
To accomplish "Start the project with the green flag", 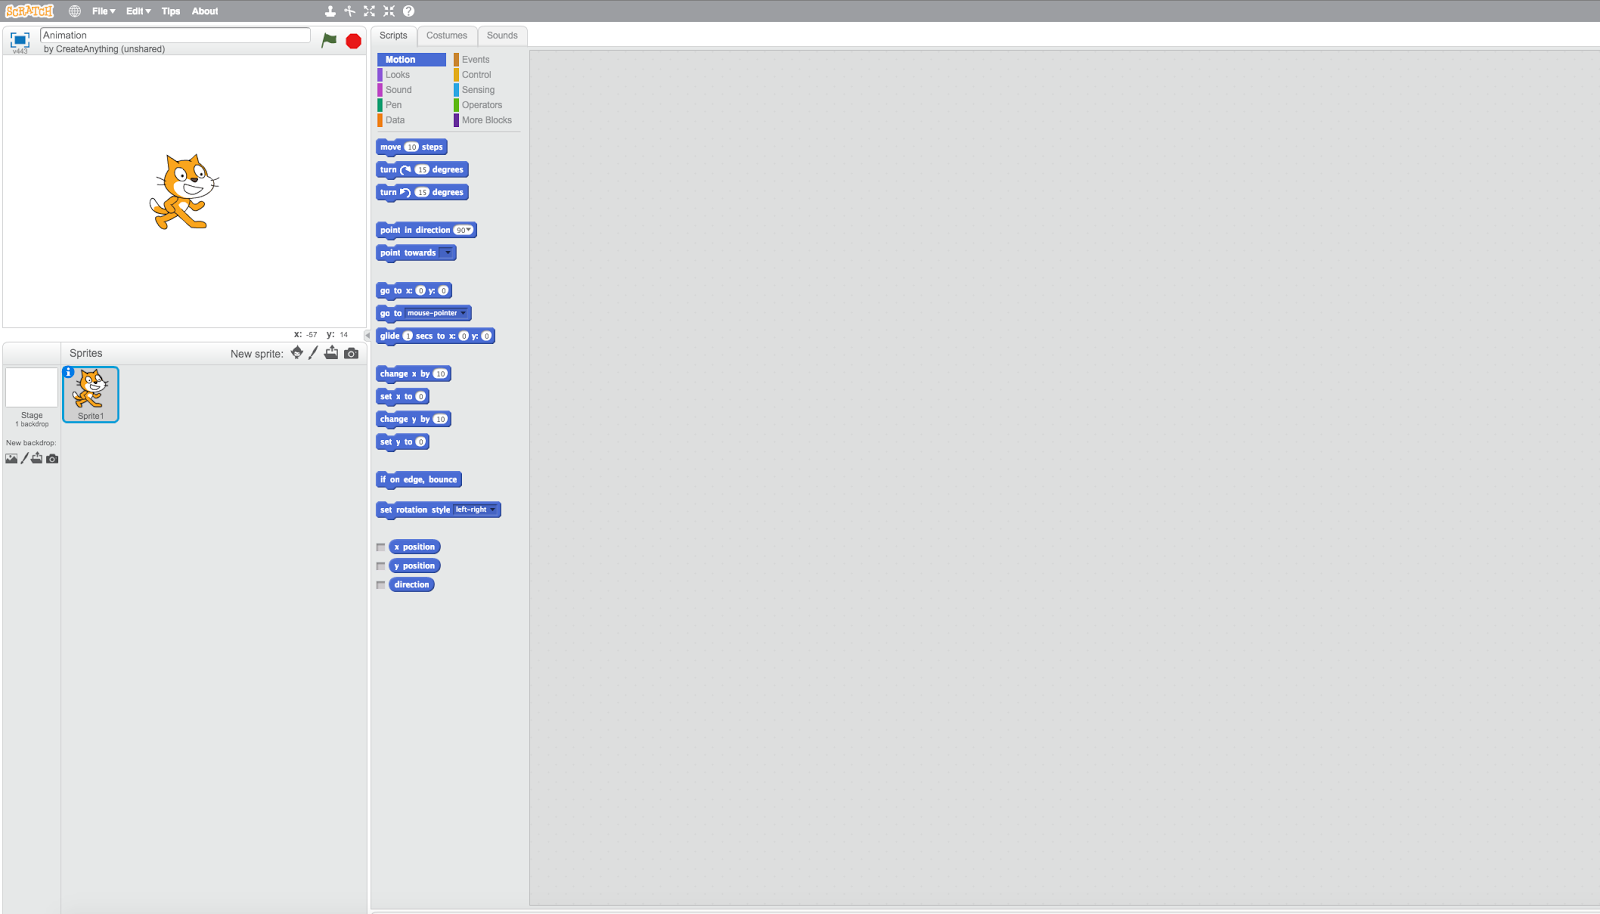I will tap(328, 41).
